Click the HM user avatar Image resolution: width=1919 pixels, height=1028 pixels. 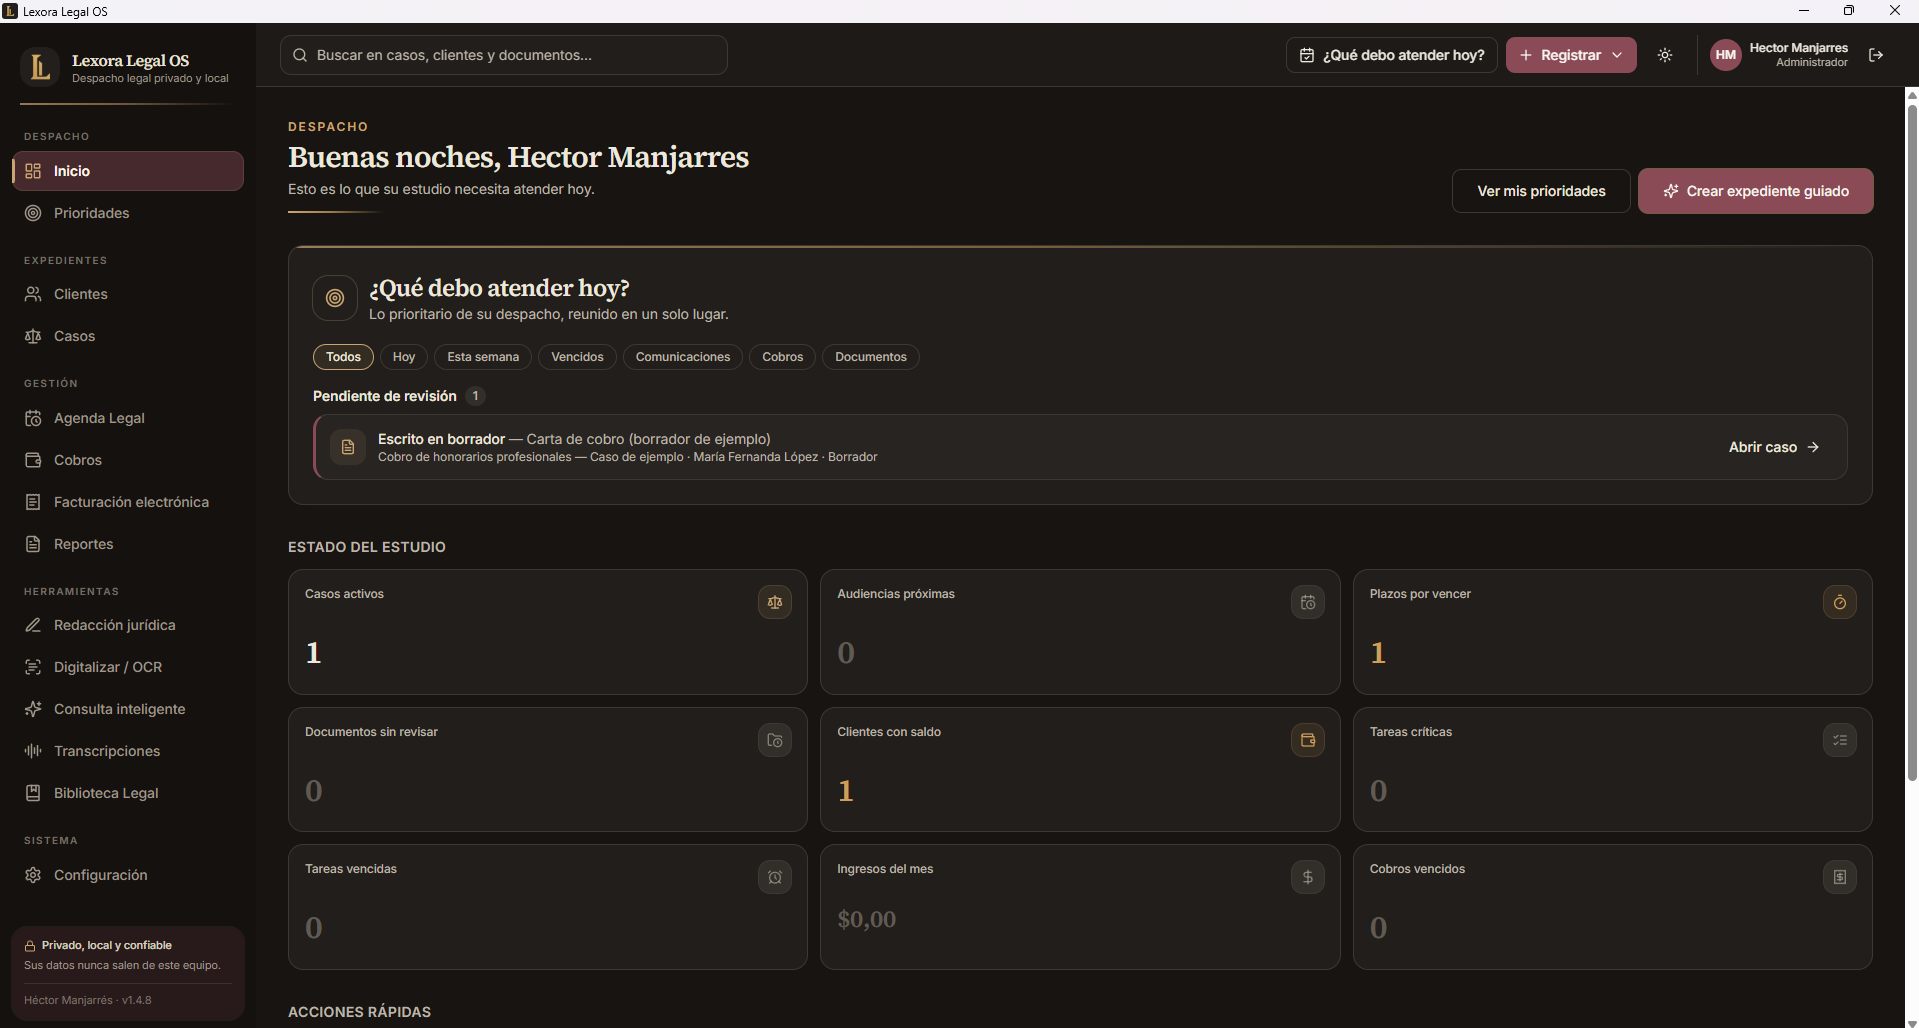click(x=1726, y=55)
